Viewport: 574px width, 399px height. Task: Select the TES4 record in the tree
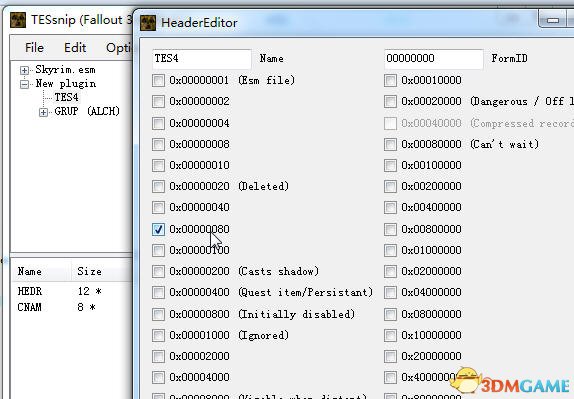[x=66, y=97]
